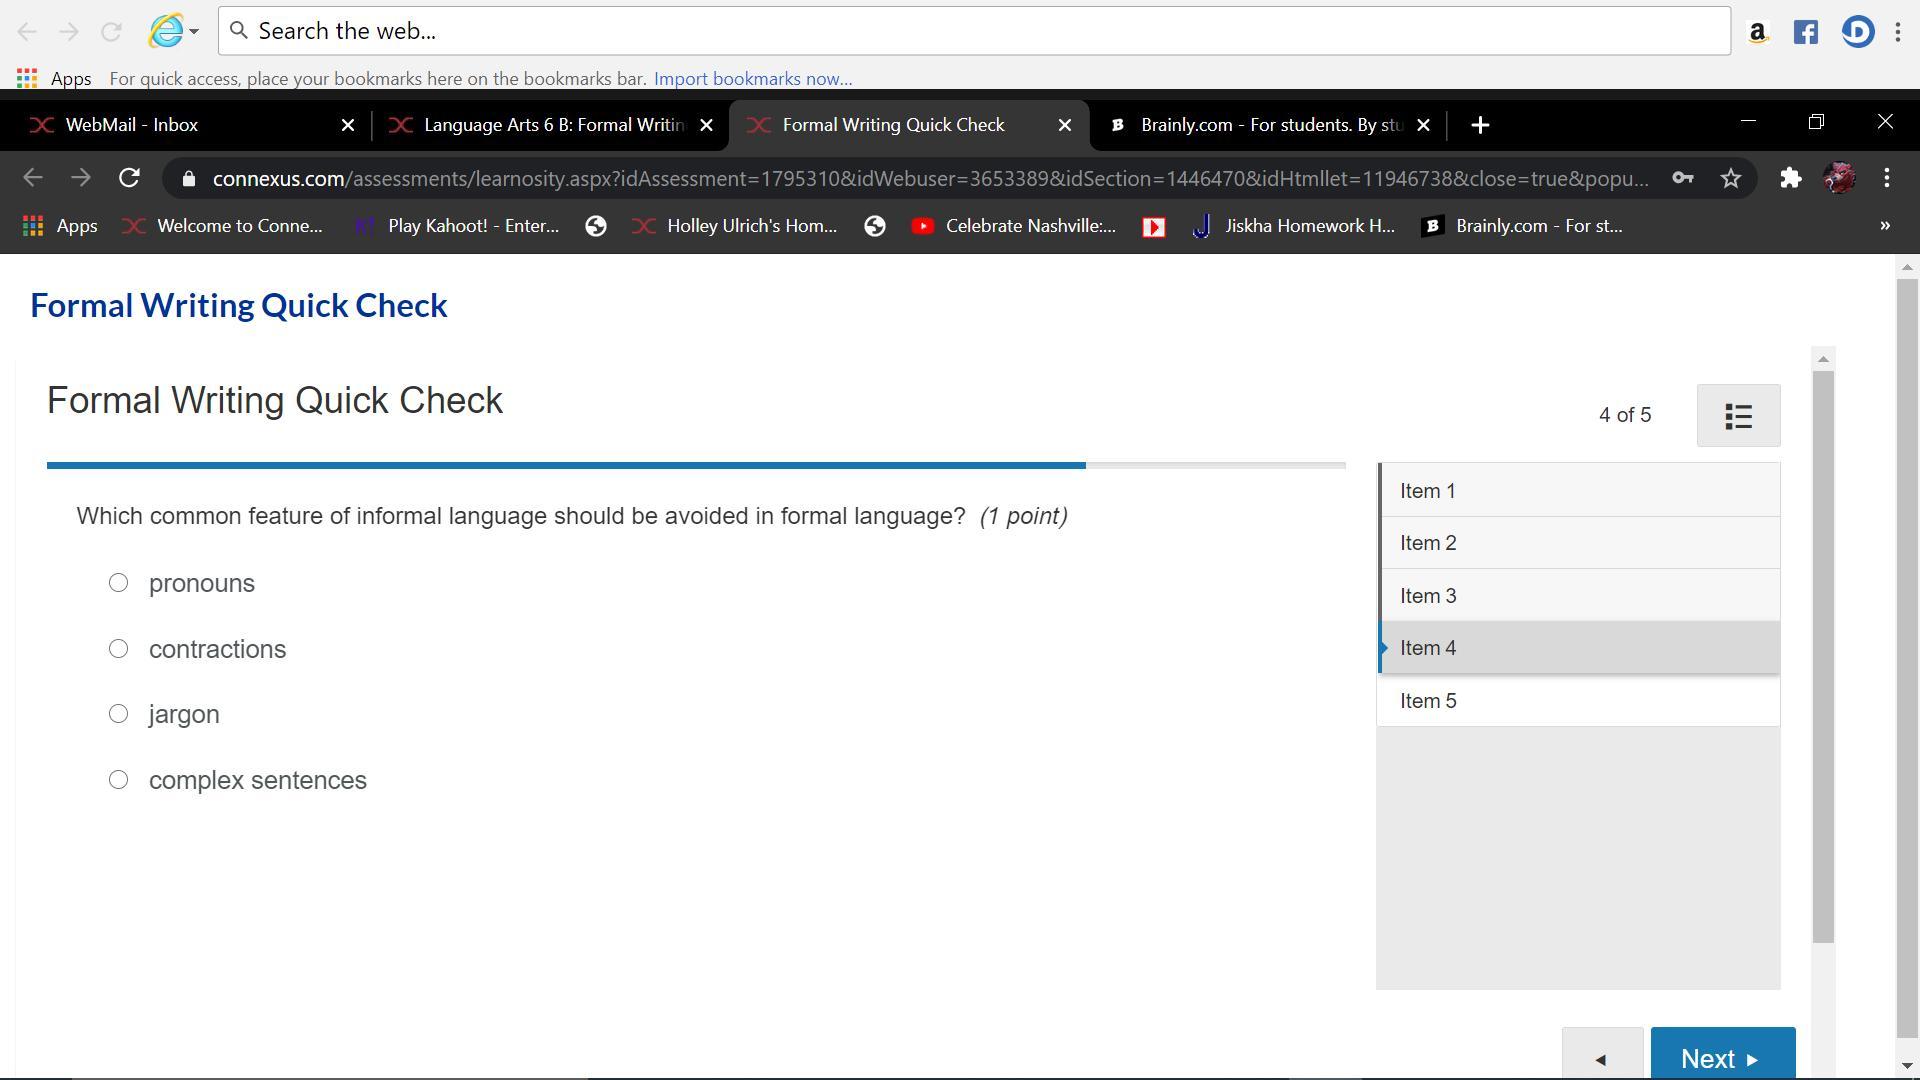Screen dimensions: 1920x1080
Task: Go to the previous question arrow button
Action: [x=1601, y=1058]
